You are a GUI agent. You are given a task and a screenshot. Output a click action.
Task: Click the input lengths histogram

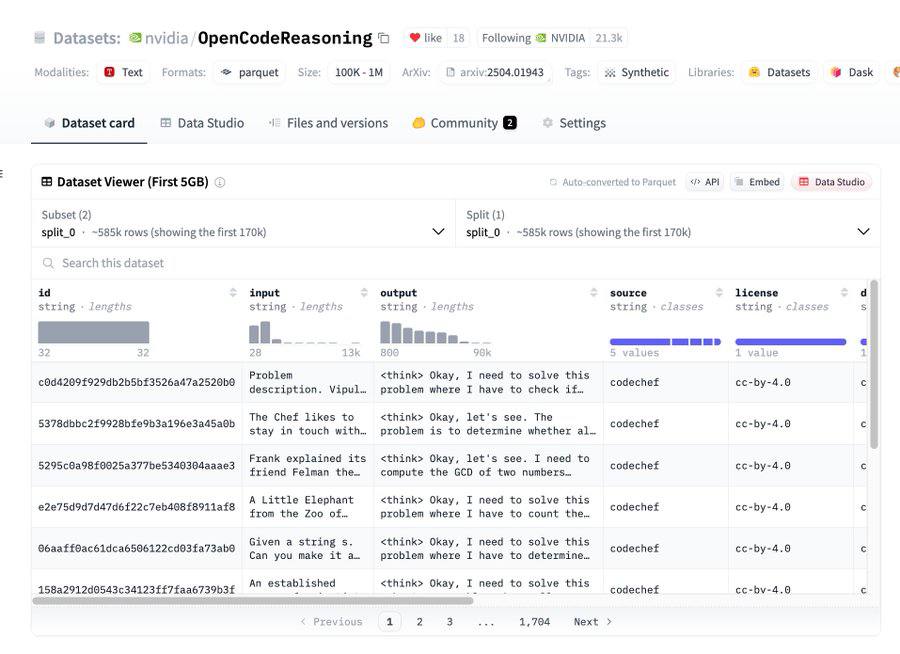304,332
